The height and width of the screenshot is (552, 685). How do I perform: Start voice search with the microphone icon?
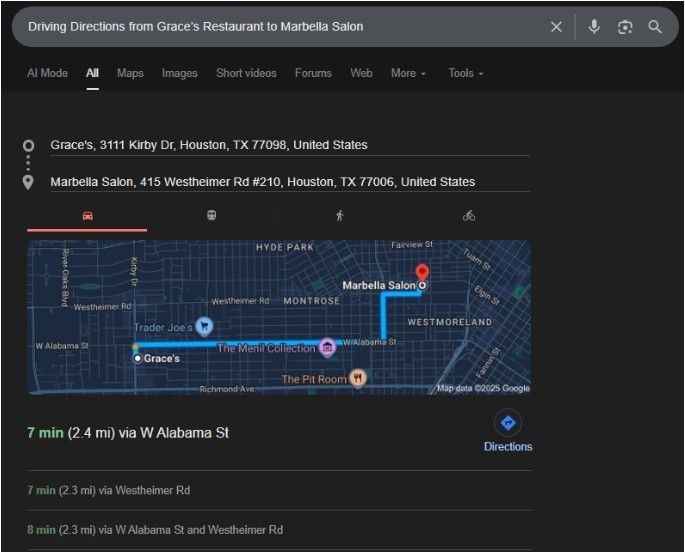point(594,27)
